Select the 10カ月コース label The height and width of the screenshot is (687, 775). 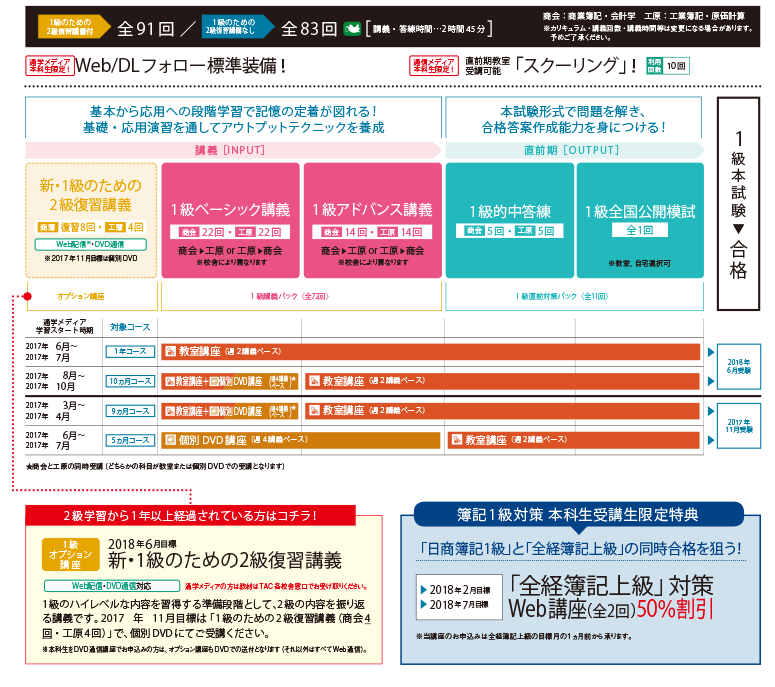(129, 382)
